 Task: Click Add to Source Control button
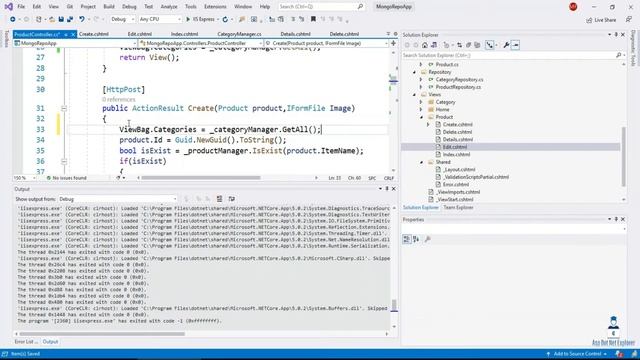point(576,354)
